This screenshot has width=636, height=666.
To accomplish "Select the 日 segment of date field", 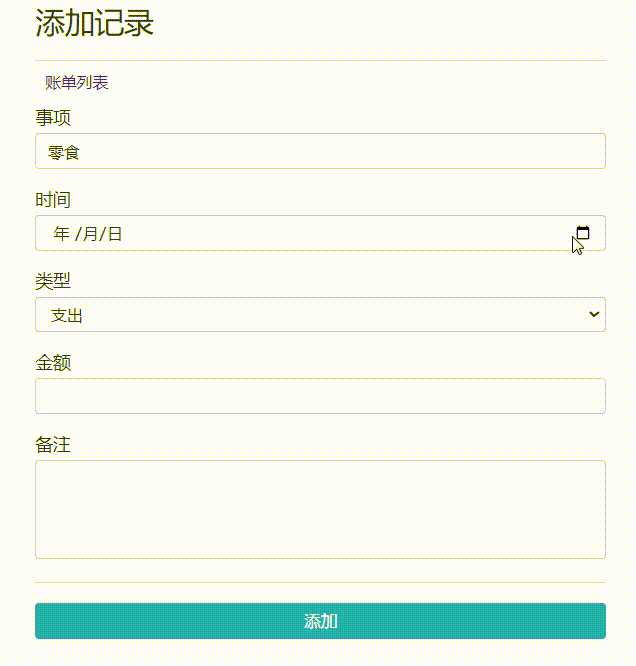I will (x=115, y=234).
